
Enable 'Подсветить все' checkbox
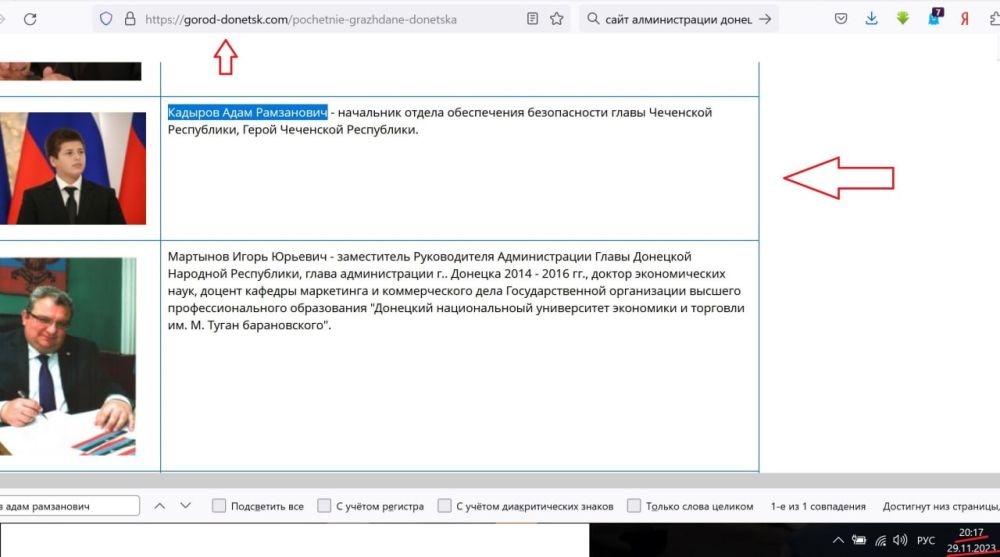(x=219, y=506)
